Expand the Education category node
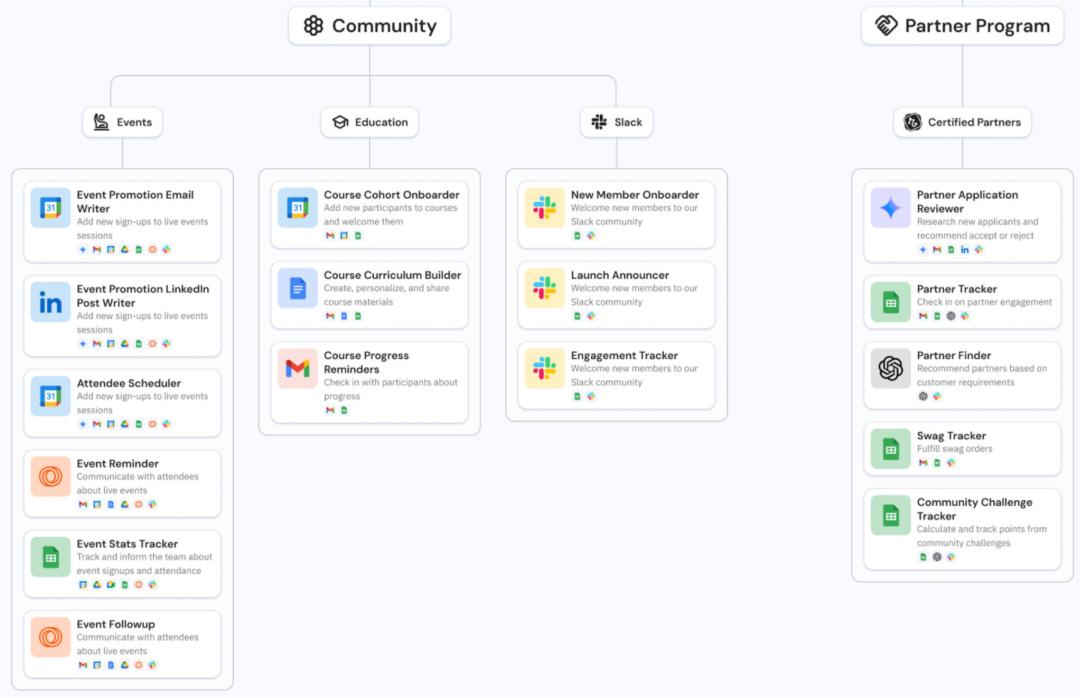Screen dimensions: 1080x698 369,122
